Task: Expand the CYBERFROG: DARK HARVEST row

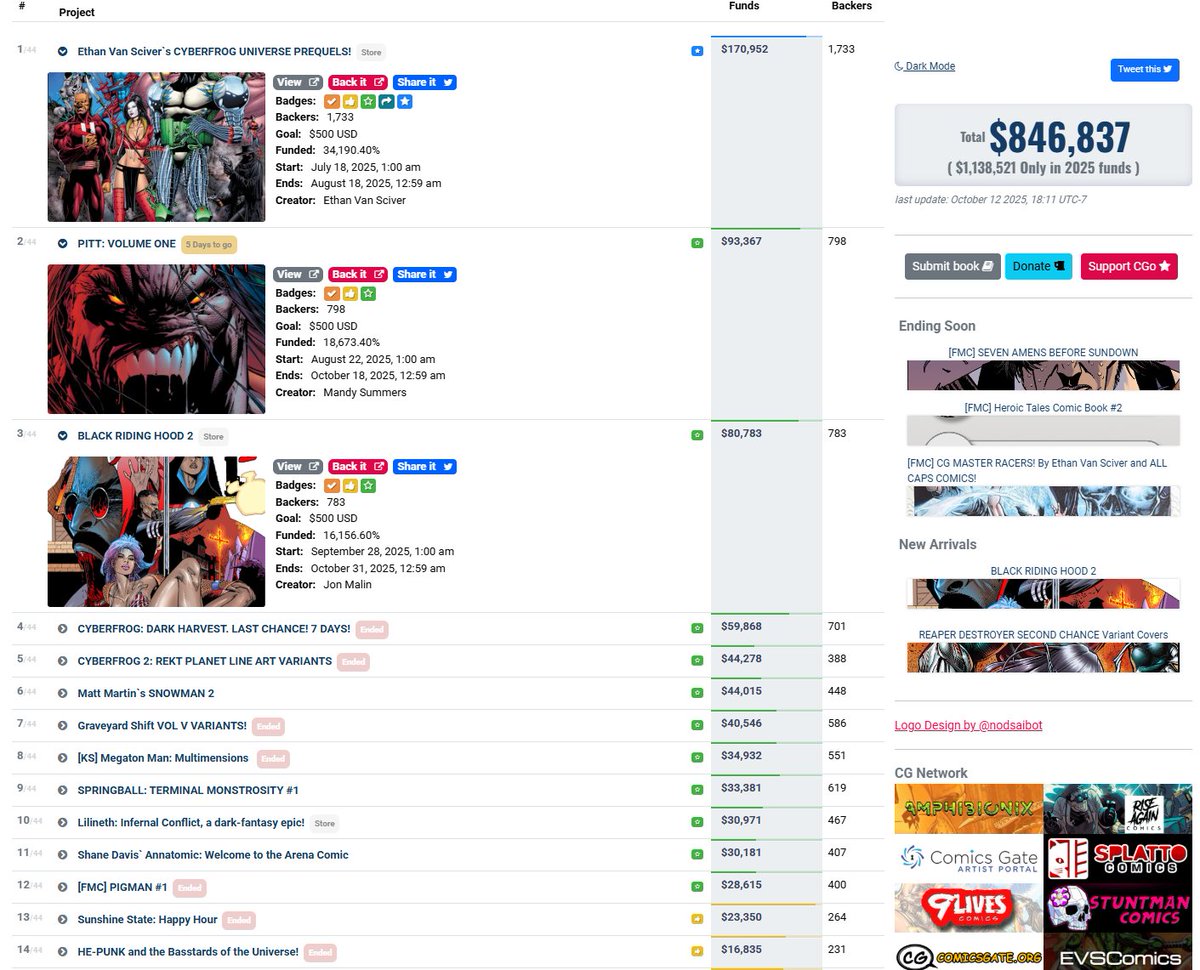Action: [x=62, y=629]
